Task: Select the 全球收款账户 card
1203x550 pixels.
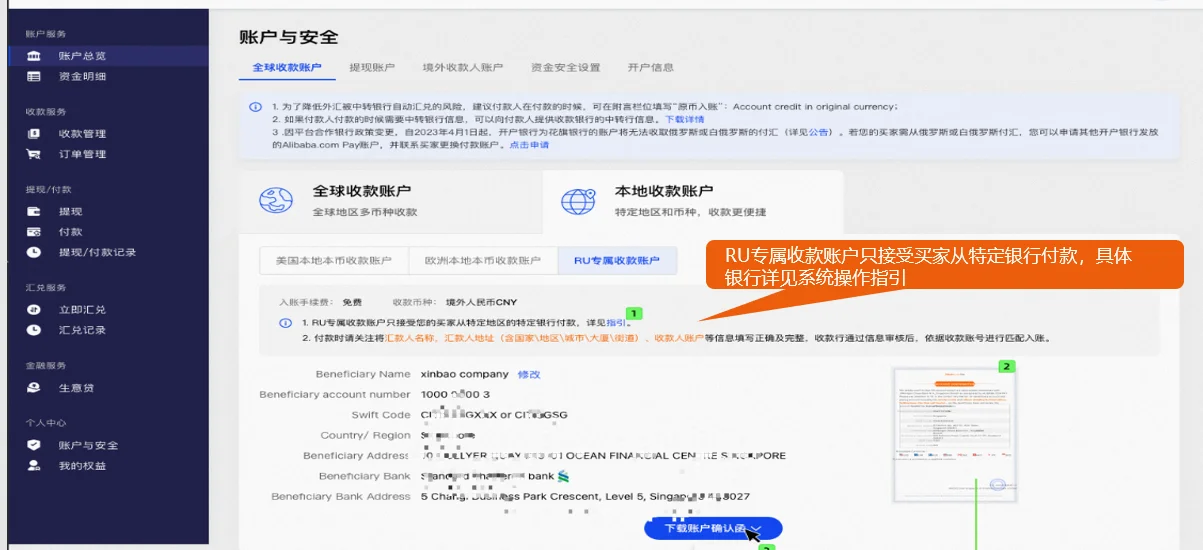Action: coord(390,200)
